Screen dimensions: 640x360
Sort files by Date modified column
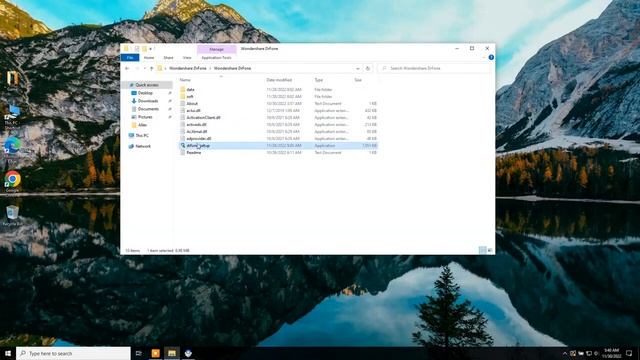click(279, 80)
